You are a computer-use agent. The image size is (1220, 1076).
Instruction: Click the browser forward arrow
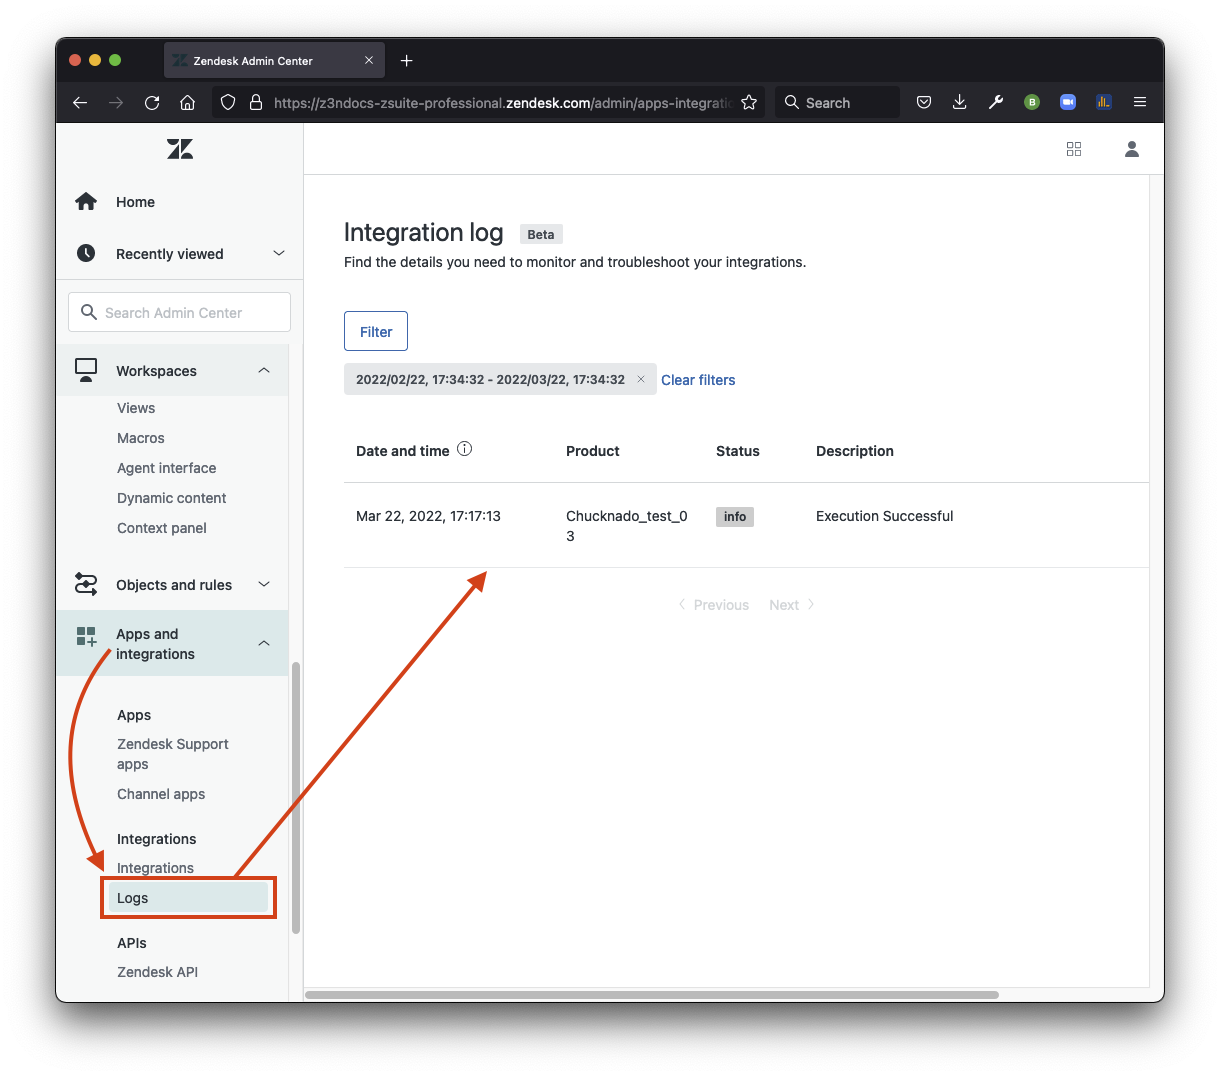coord(116,102)
